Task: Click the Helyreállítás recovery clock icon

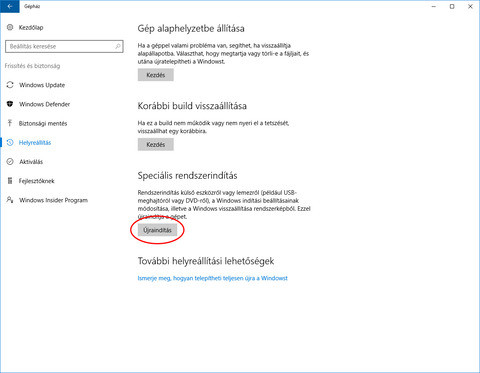Action: [x=10, y=143]
